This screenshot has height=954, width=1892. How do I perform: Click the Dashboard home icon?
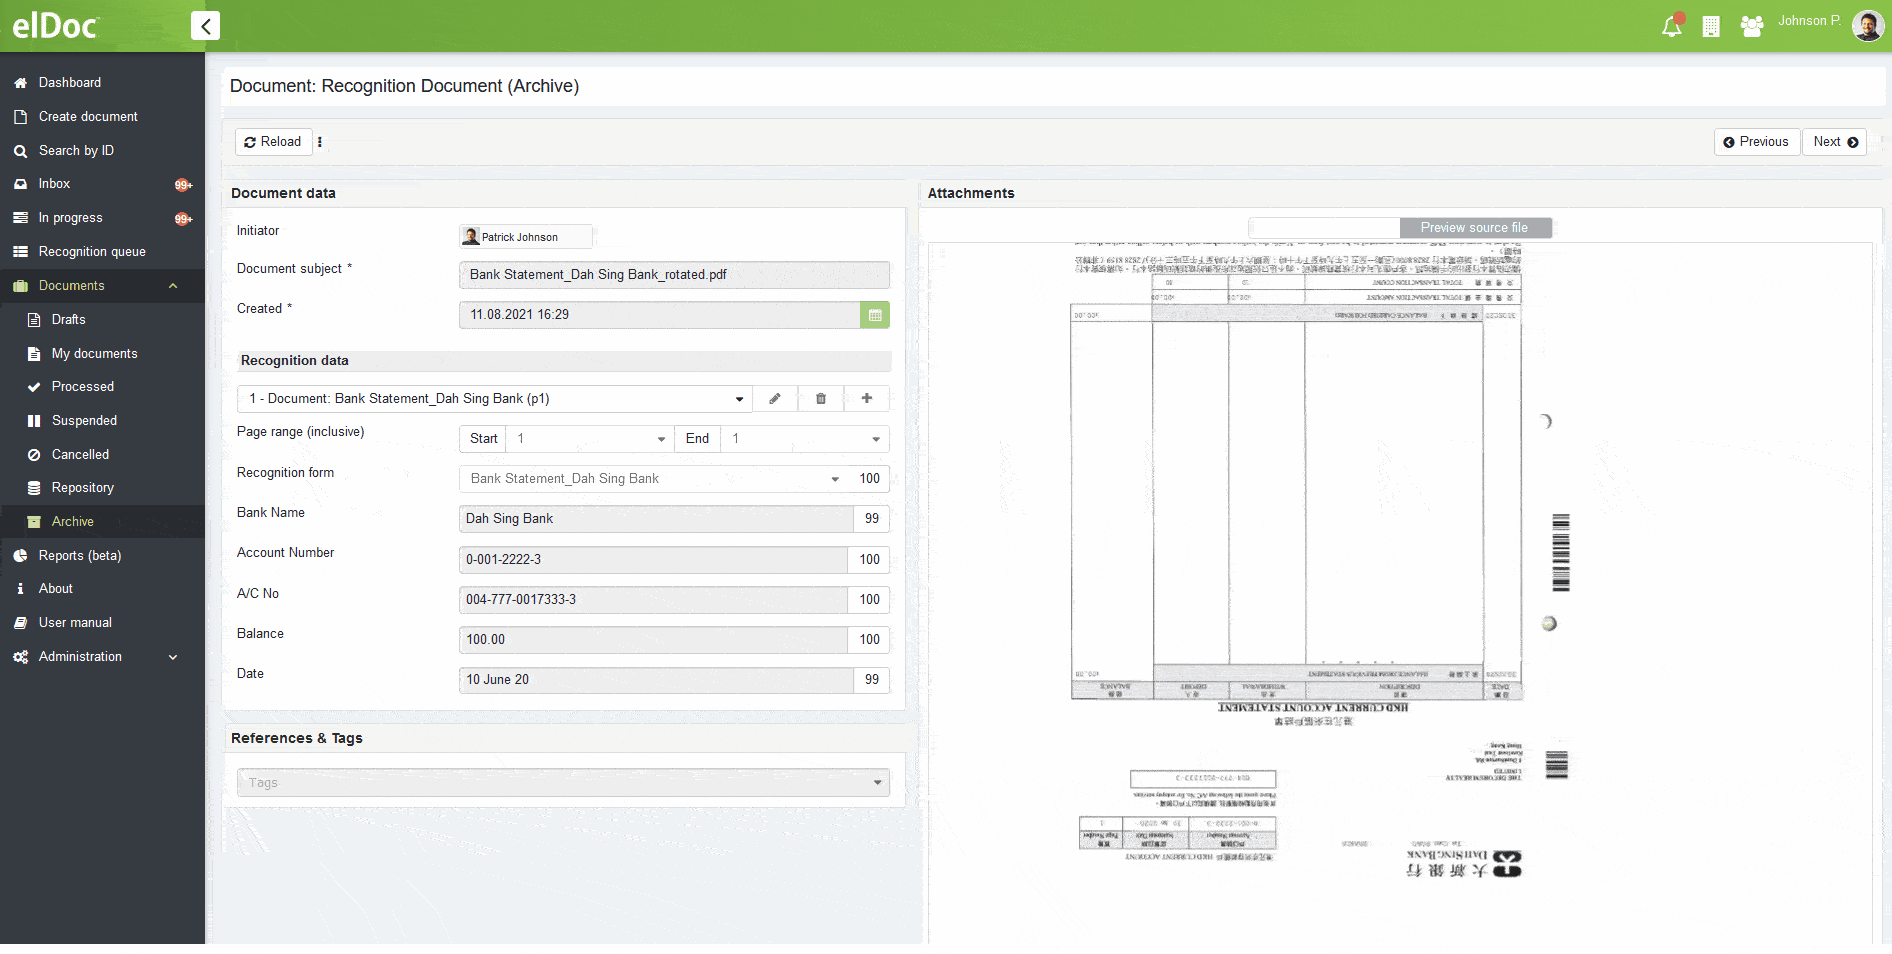coord(20,83)
